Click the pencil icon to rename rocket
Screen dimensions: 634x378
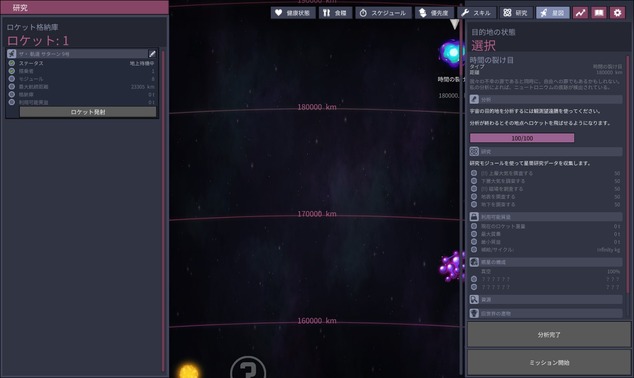[x=152, y=54]
